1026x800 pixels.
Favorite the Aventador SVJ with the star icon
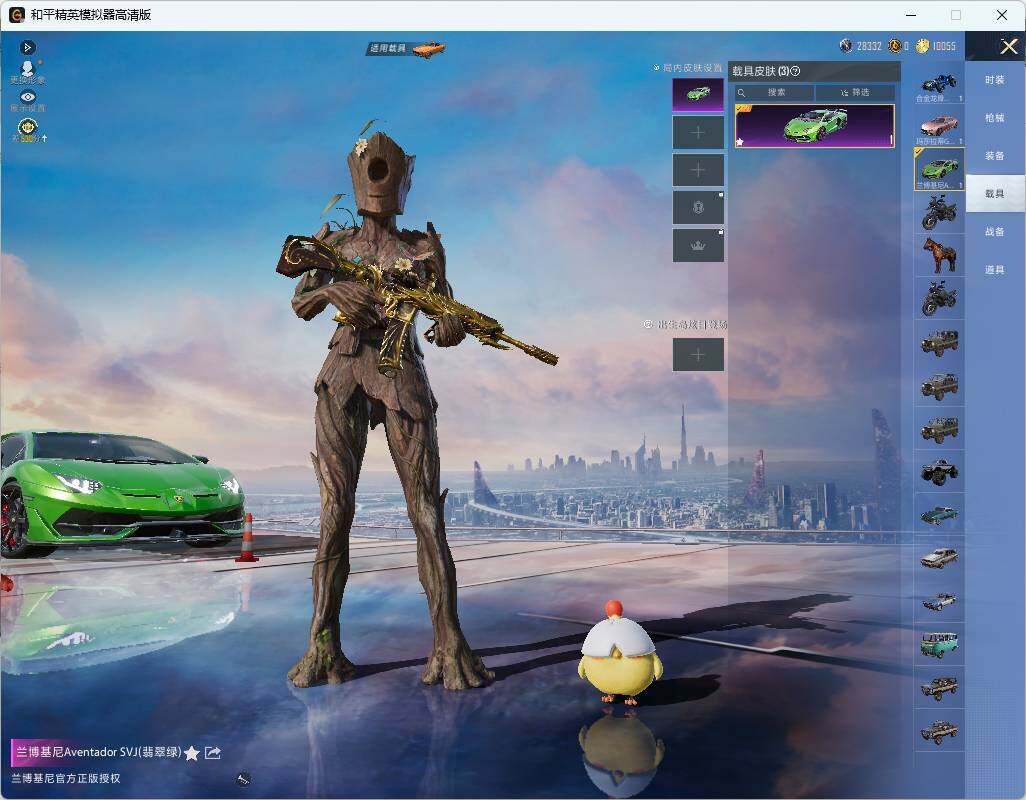coord(192,753)
